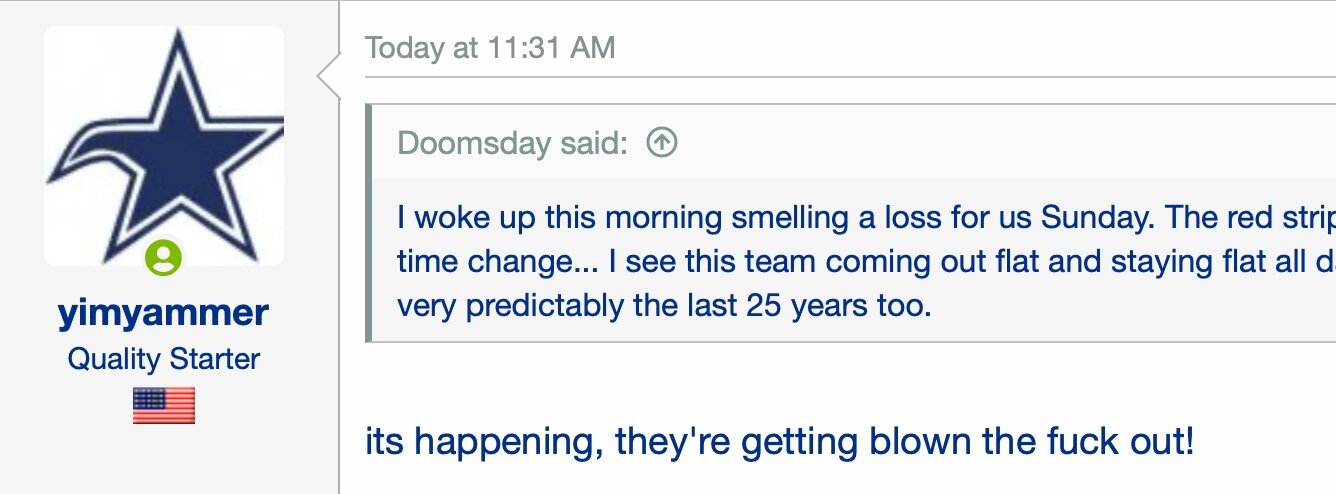Click the Quality Starter user title
Viewport: 1336px width, 494px height.
point(164,359)
